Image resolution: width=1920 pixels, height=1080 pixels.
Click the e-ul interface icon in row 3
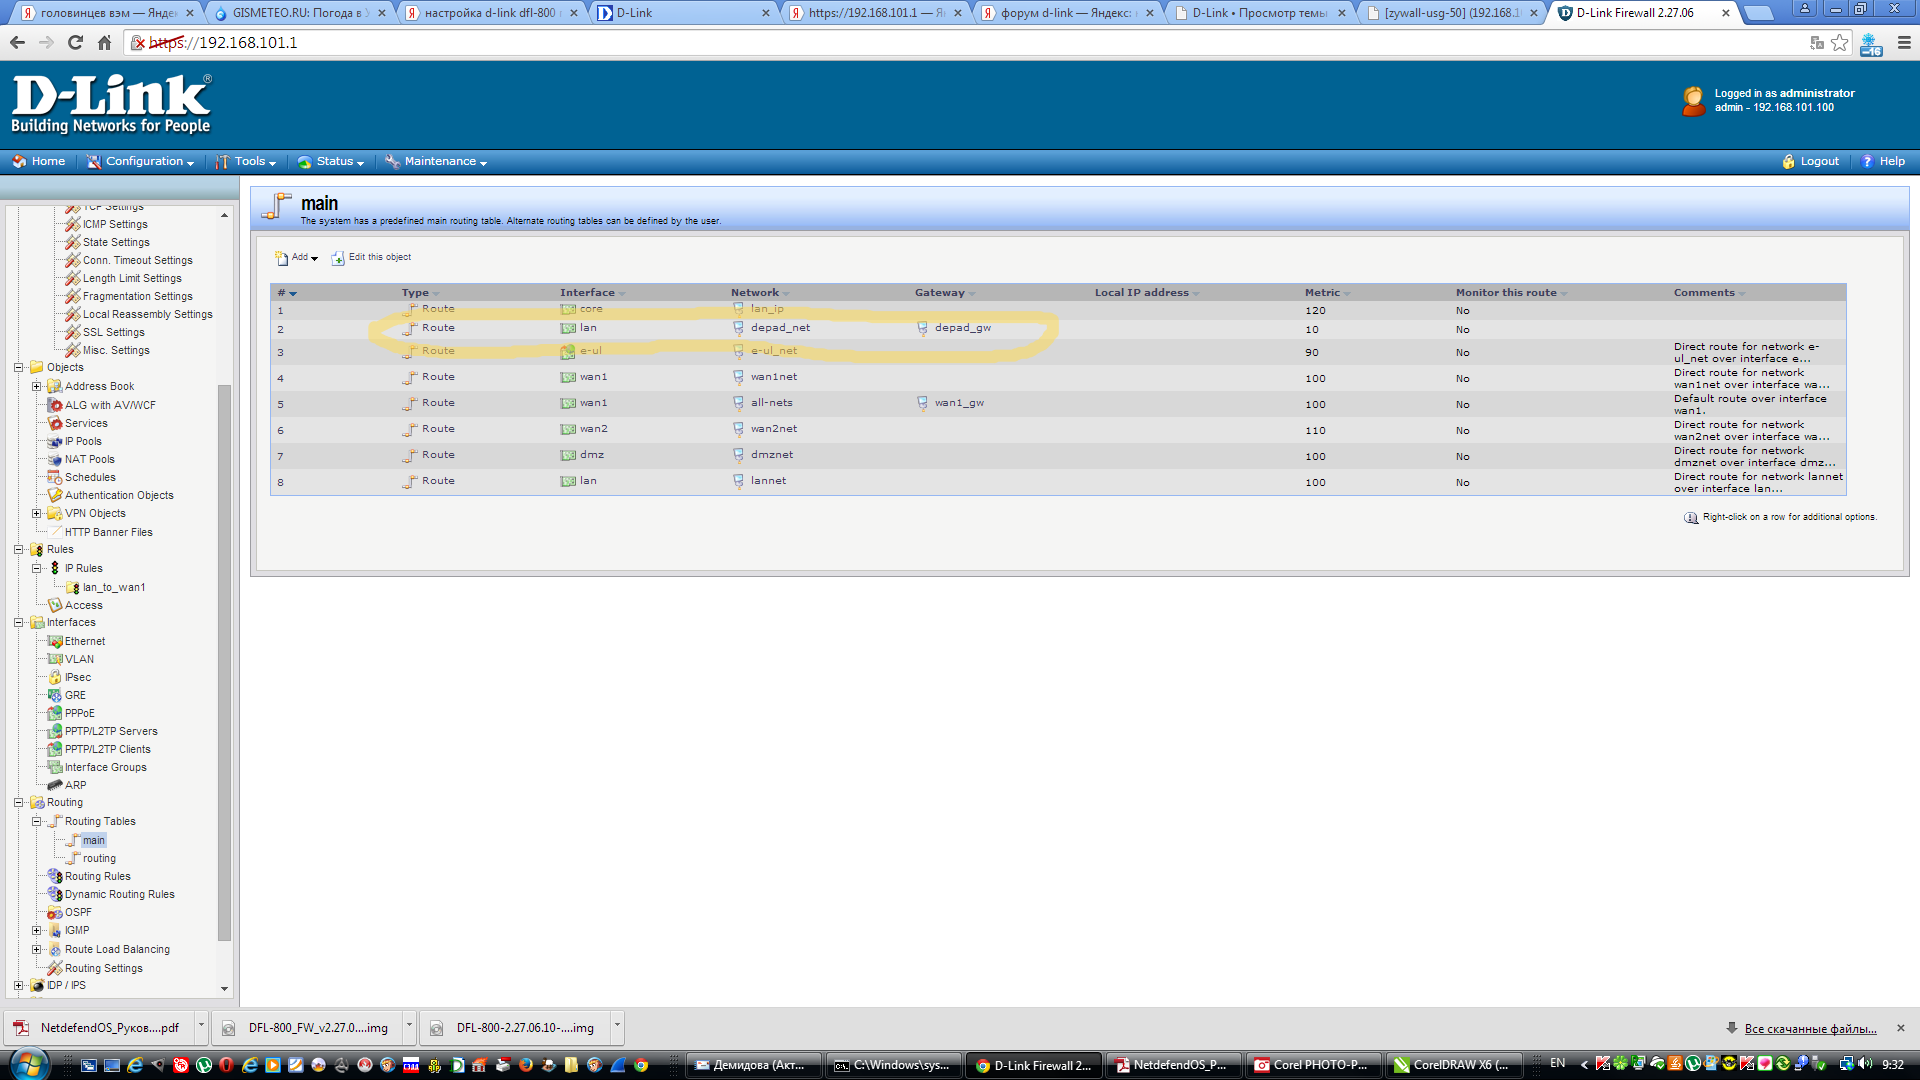point(567,351)
